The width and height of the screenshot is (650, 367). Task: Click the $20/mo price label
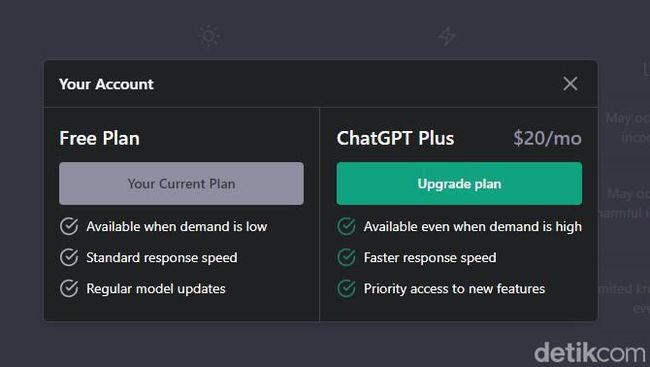click(547, 138)
